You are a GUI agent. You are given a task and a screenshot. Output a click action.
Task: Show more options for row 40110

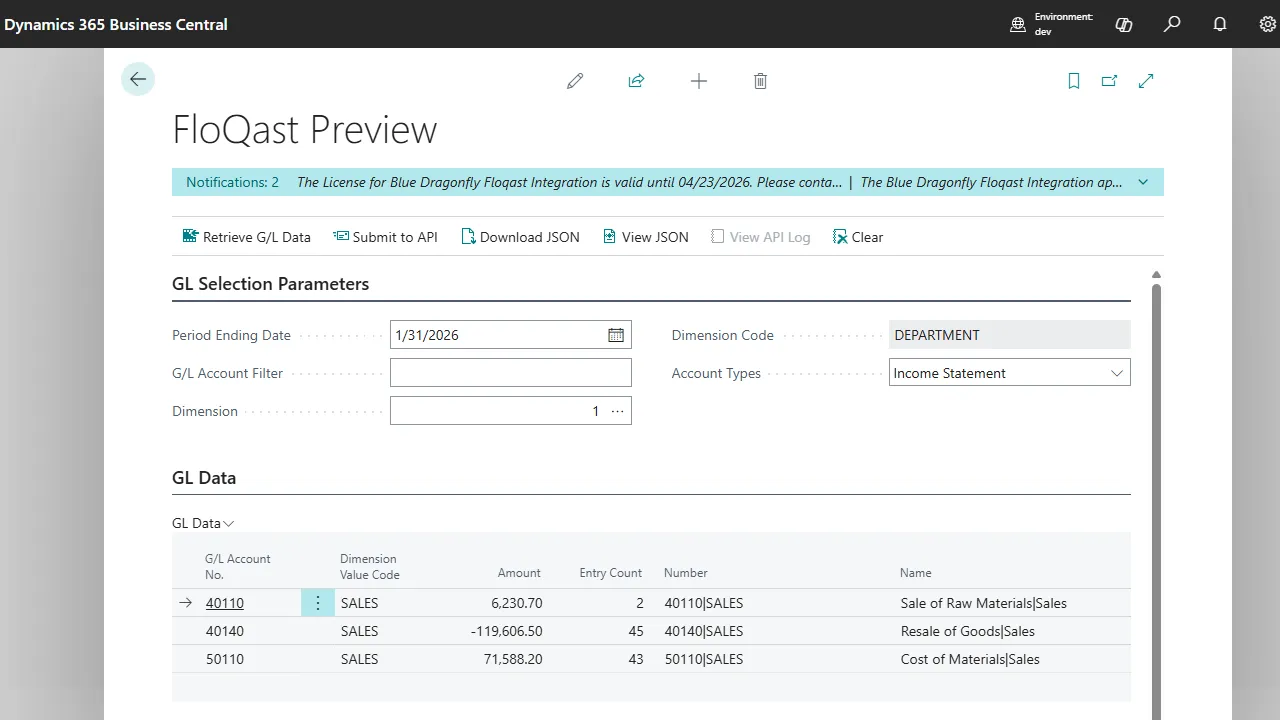pyautogui.click(x=318, y=603)
